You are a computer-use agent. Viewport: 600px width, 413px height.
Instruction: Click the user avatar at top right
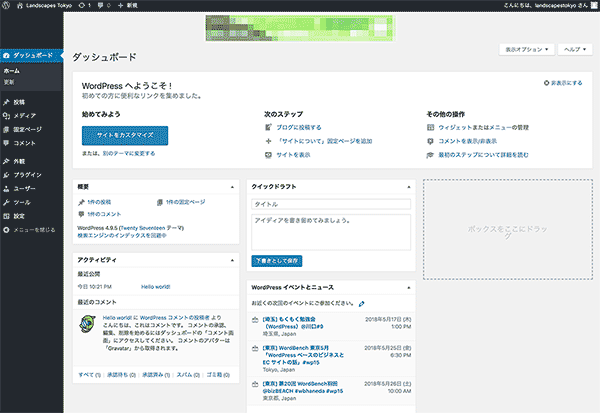pos(594,5)
